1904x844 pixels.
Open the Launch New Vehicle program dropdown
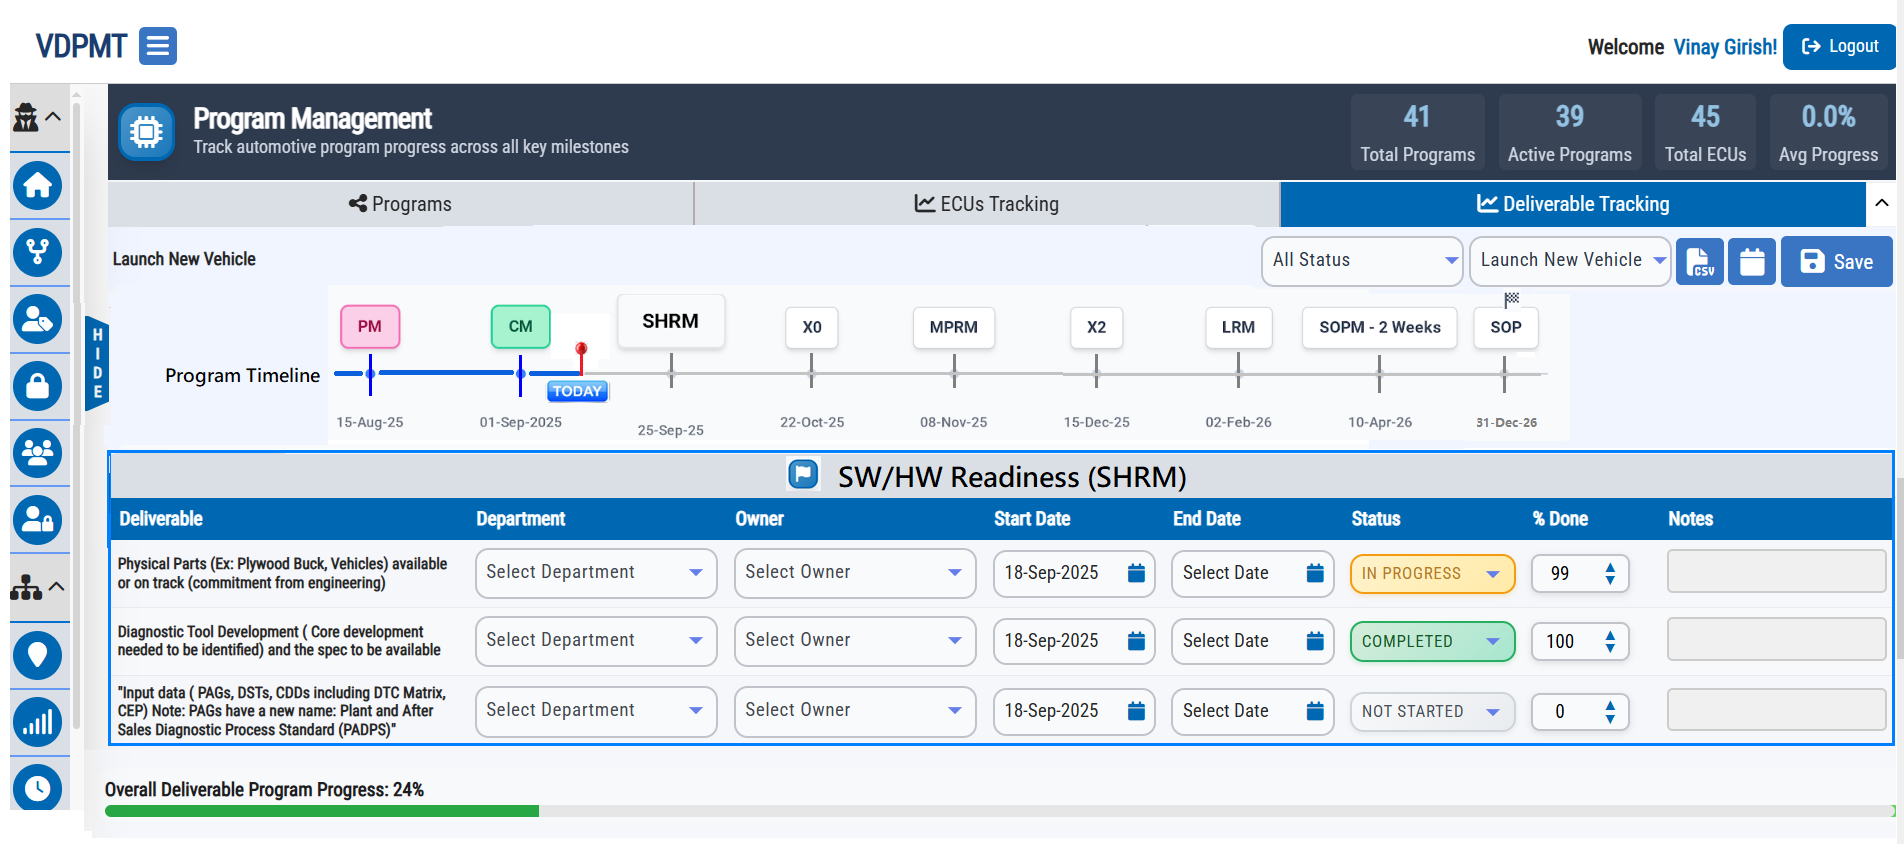point(1570,260)
